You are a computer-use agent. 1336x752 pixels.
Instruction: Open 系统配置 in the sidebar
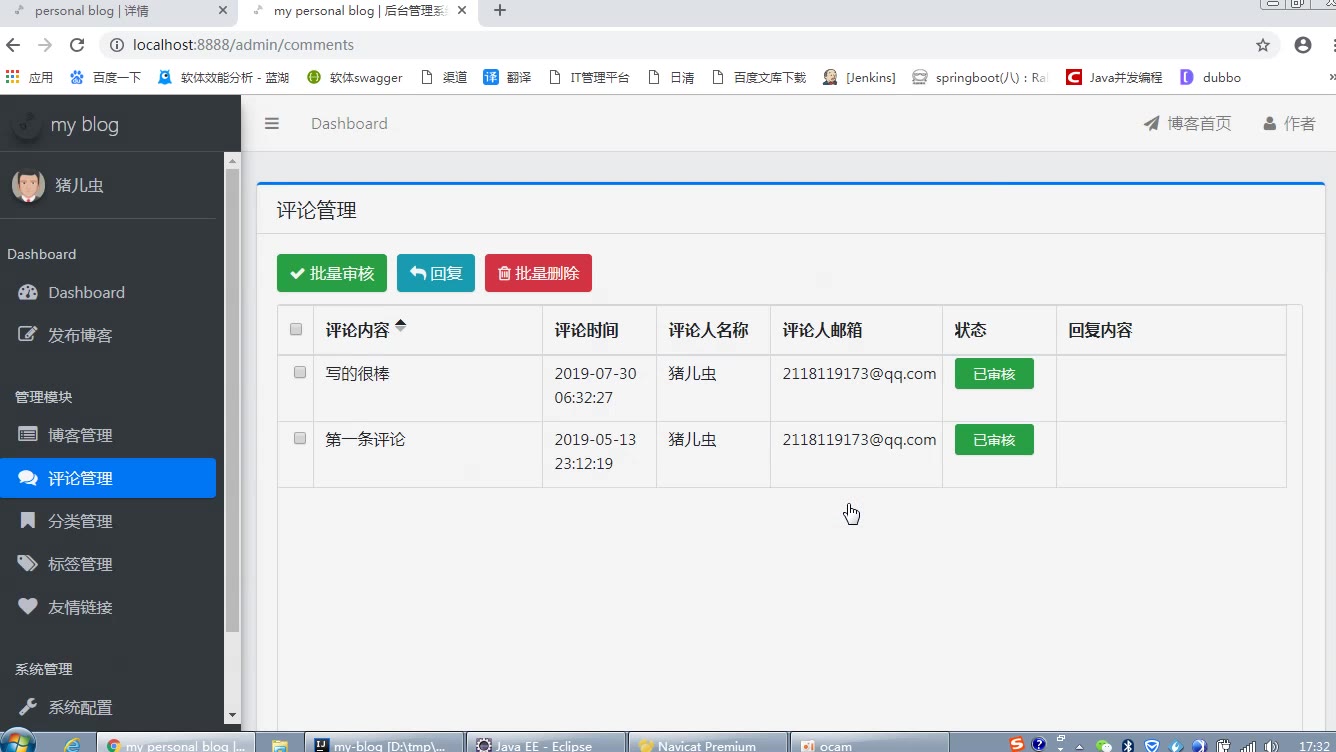[x=108, y=707]
